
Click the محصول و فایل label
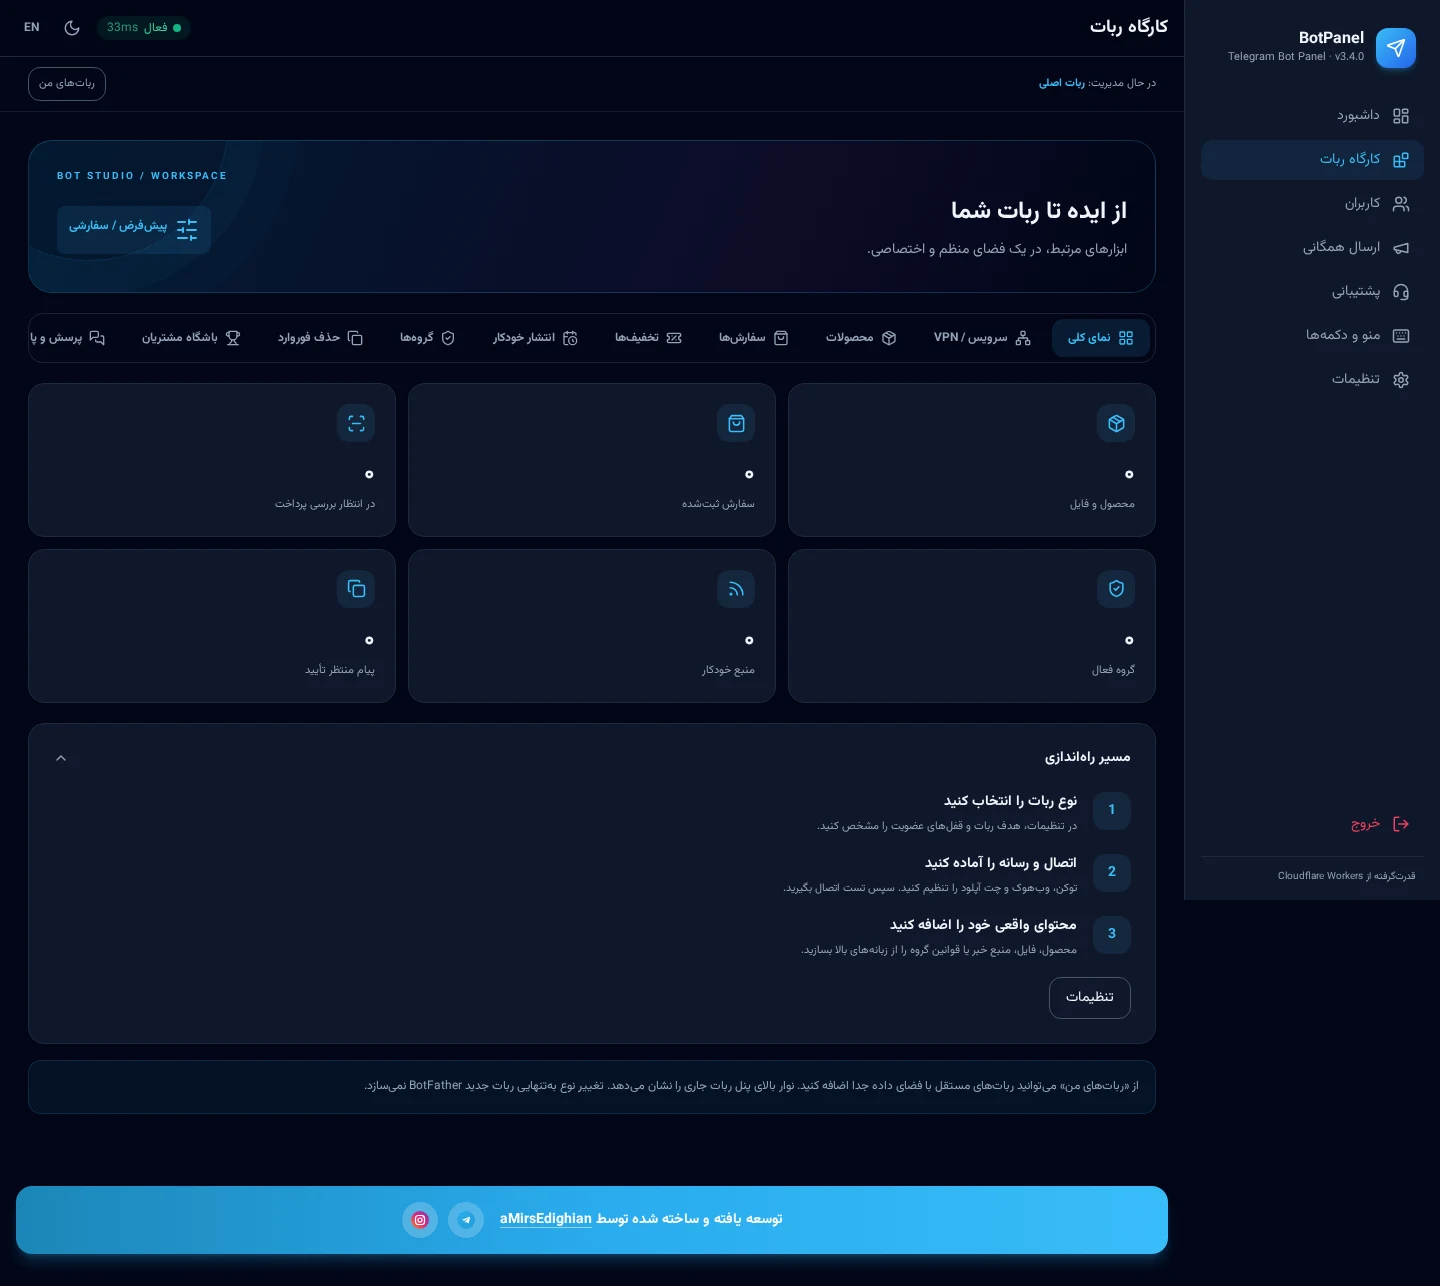1102,504
